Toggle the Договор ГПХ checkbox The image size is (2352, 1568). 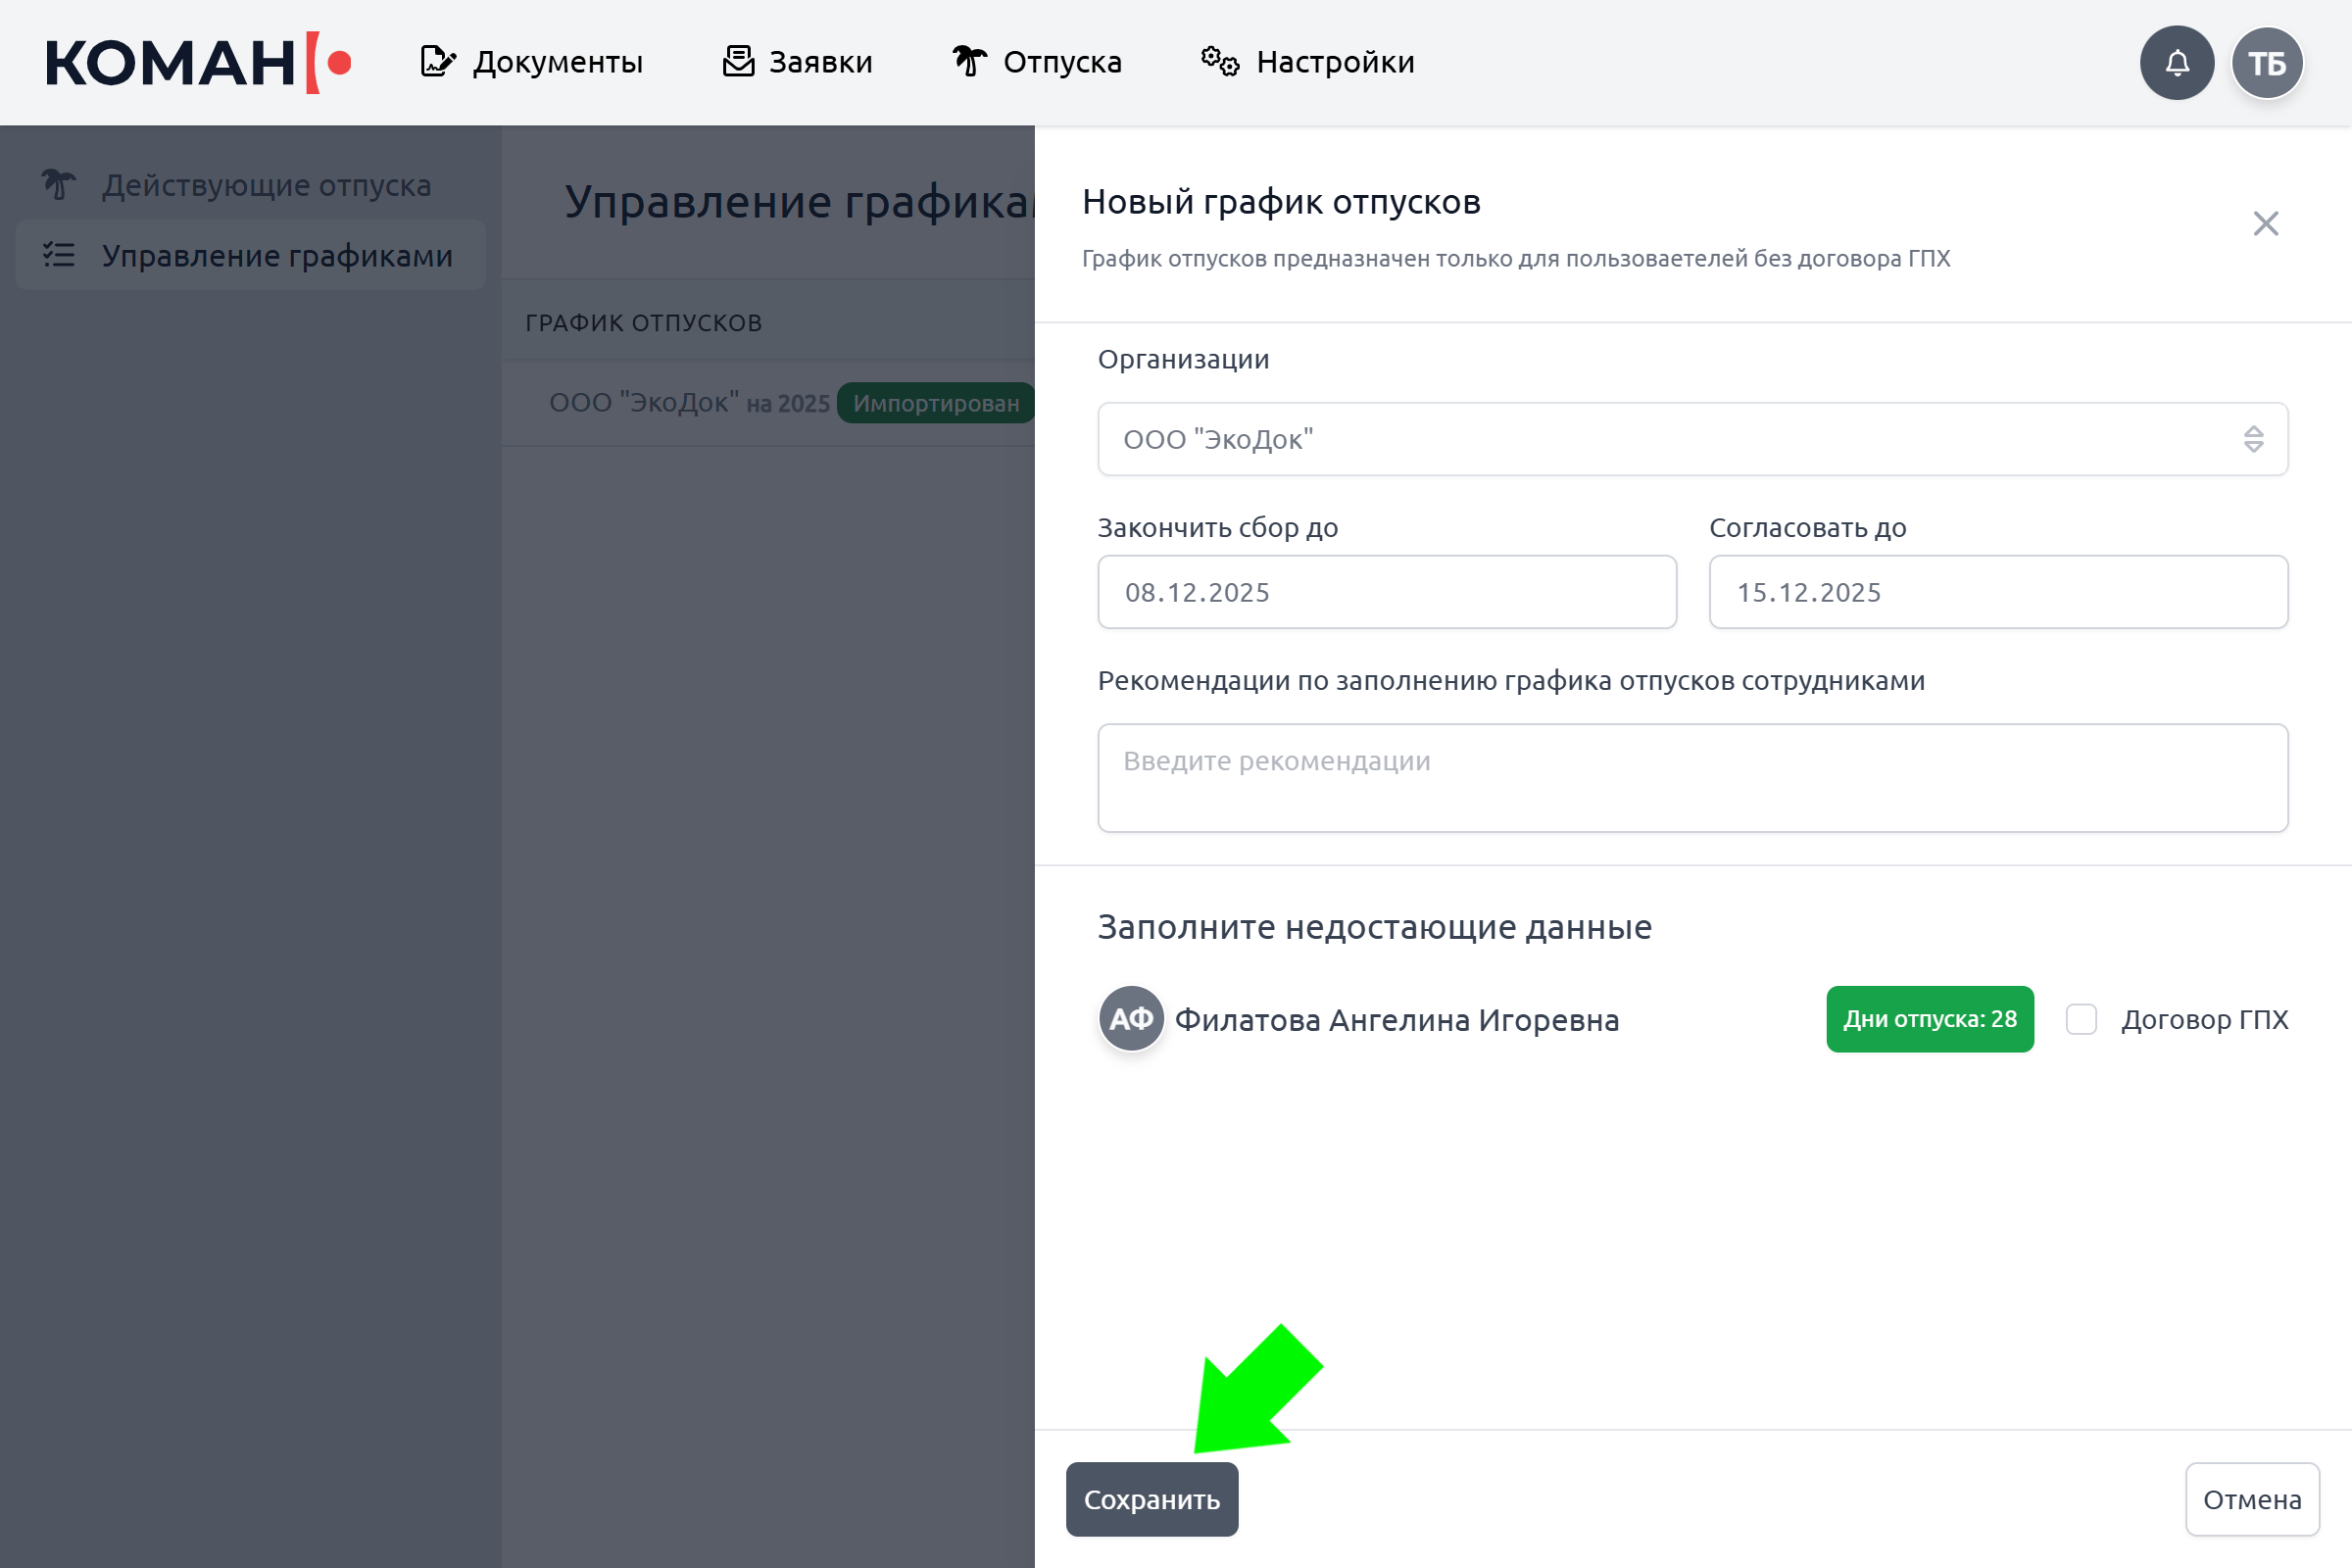coord(2081,1019)
